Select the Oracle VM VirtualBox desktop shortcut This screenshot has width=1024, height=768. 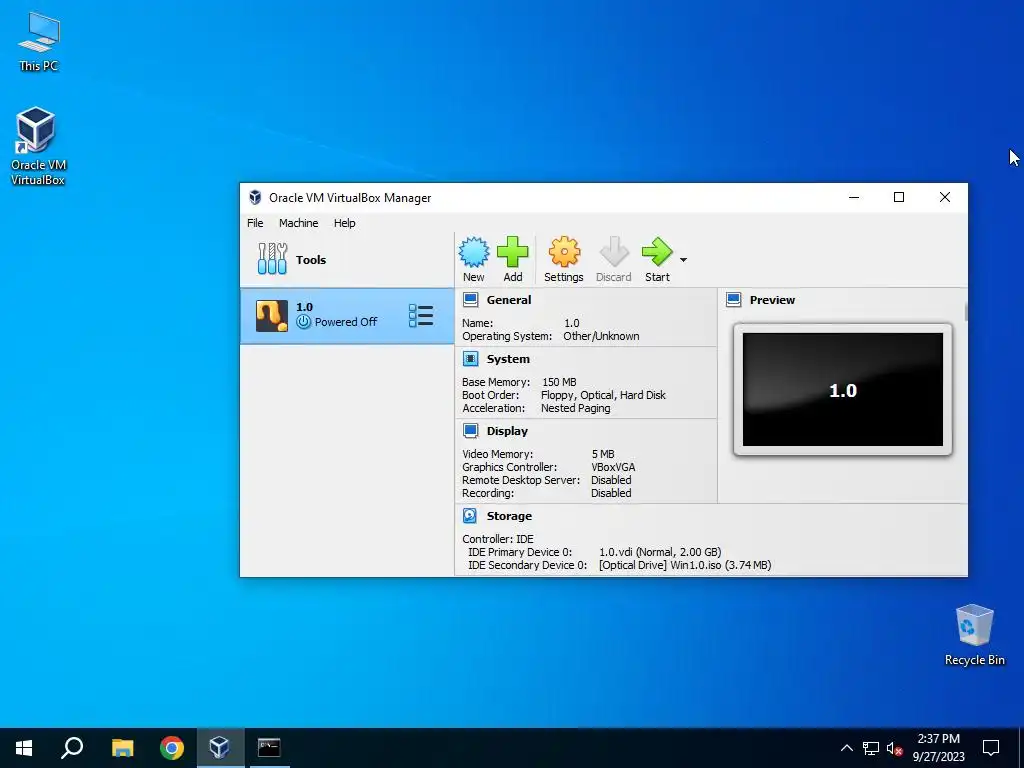37,146
